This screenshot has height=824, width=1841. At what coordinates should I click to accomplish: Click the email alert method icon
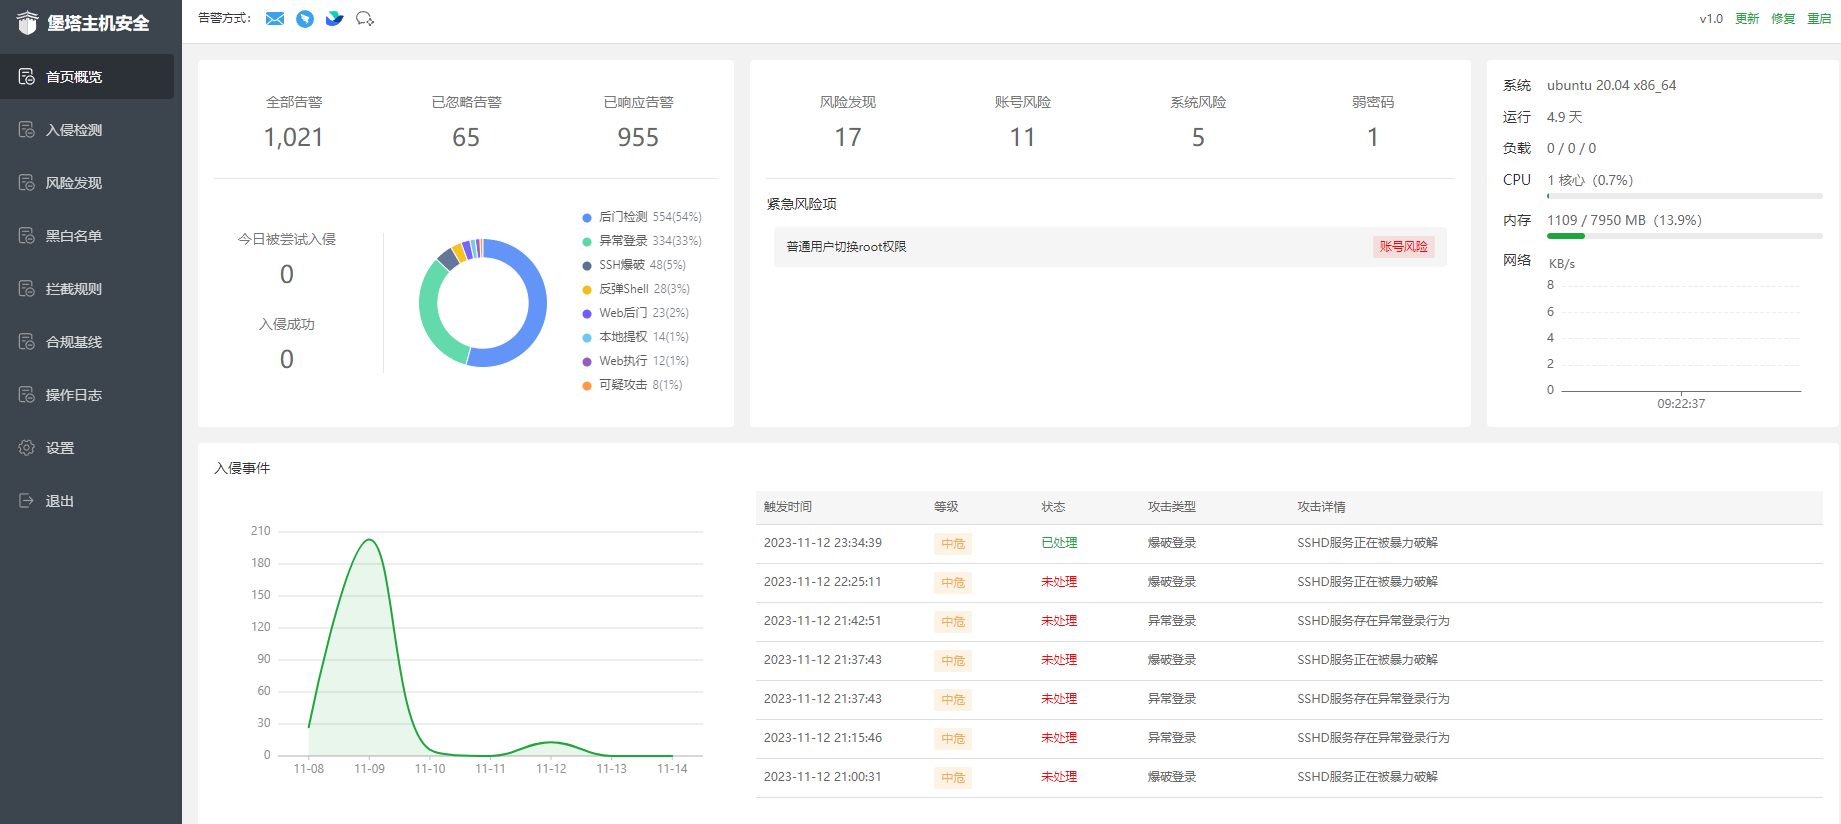pos(275,19)
